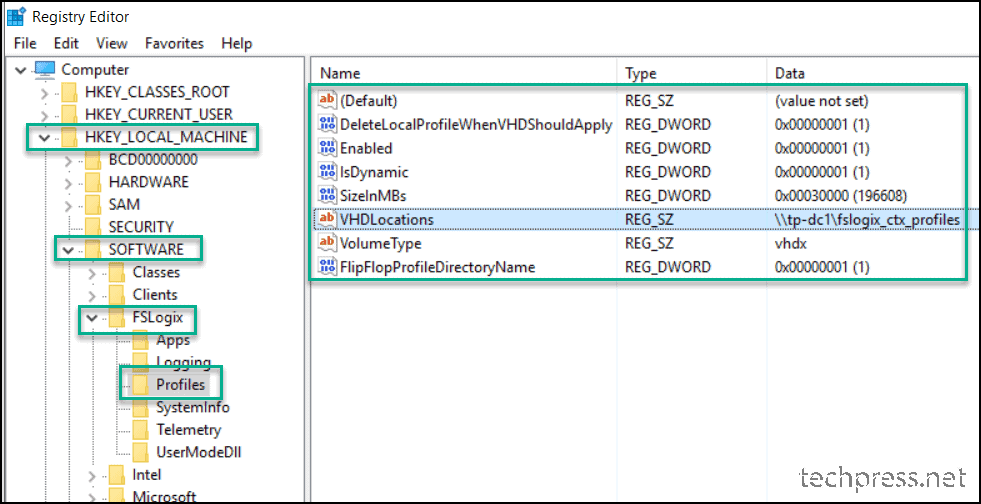Expand the SAM key
981x504 pixels.
coord(68,205)
